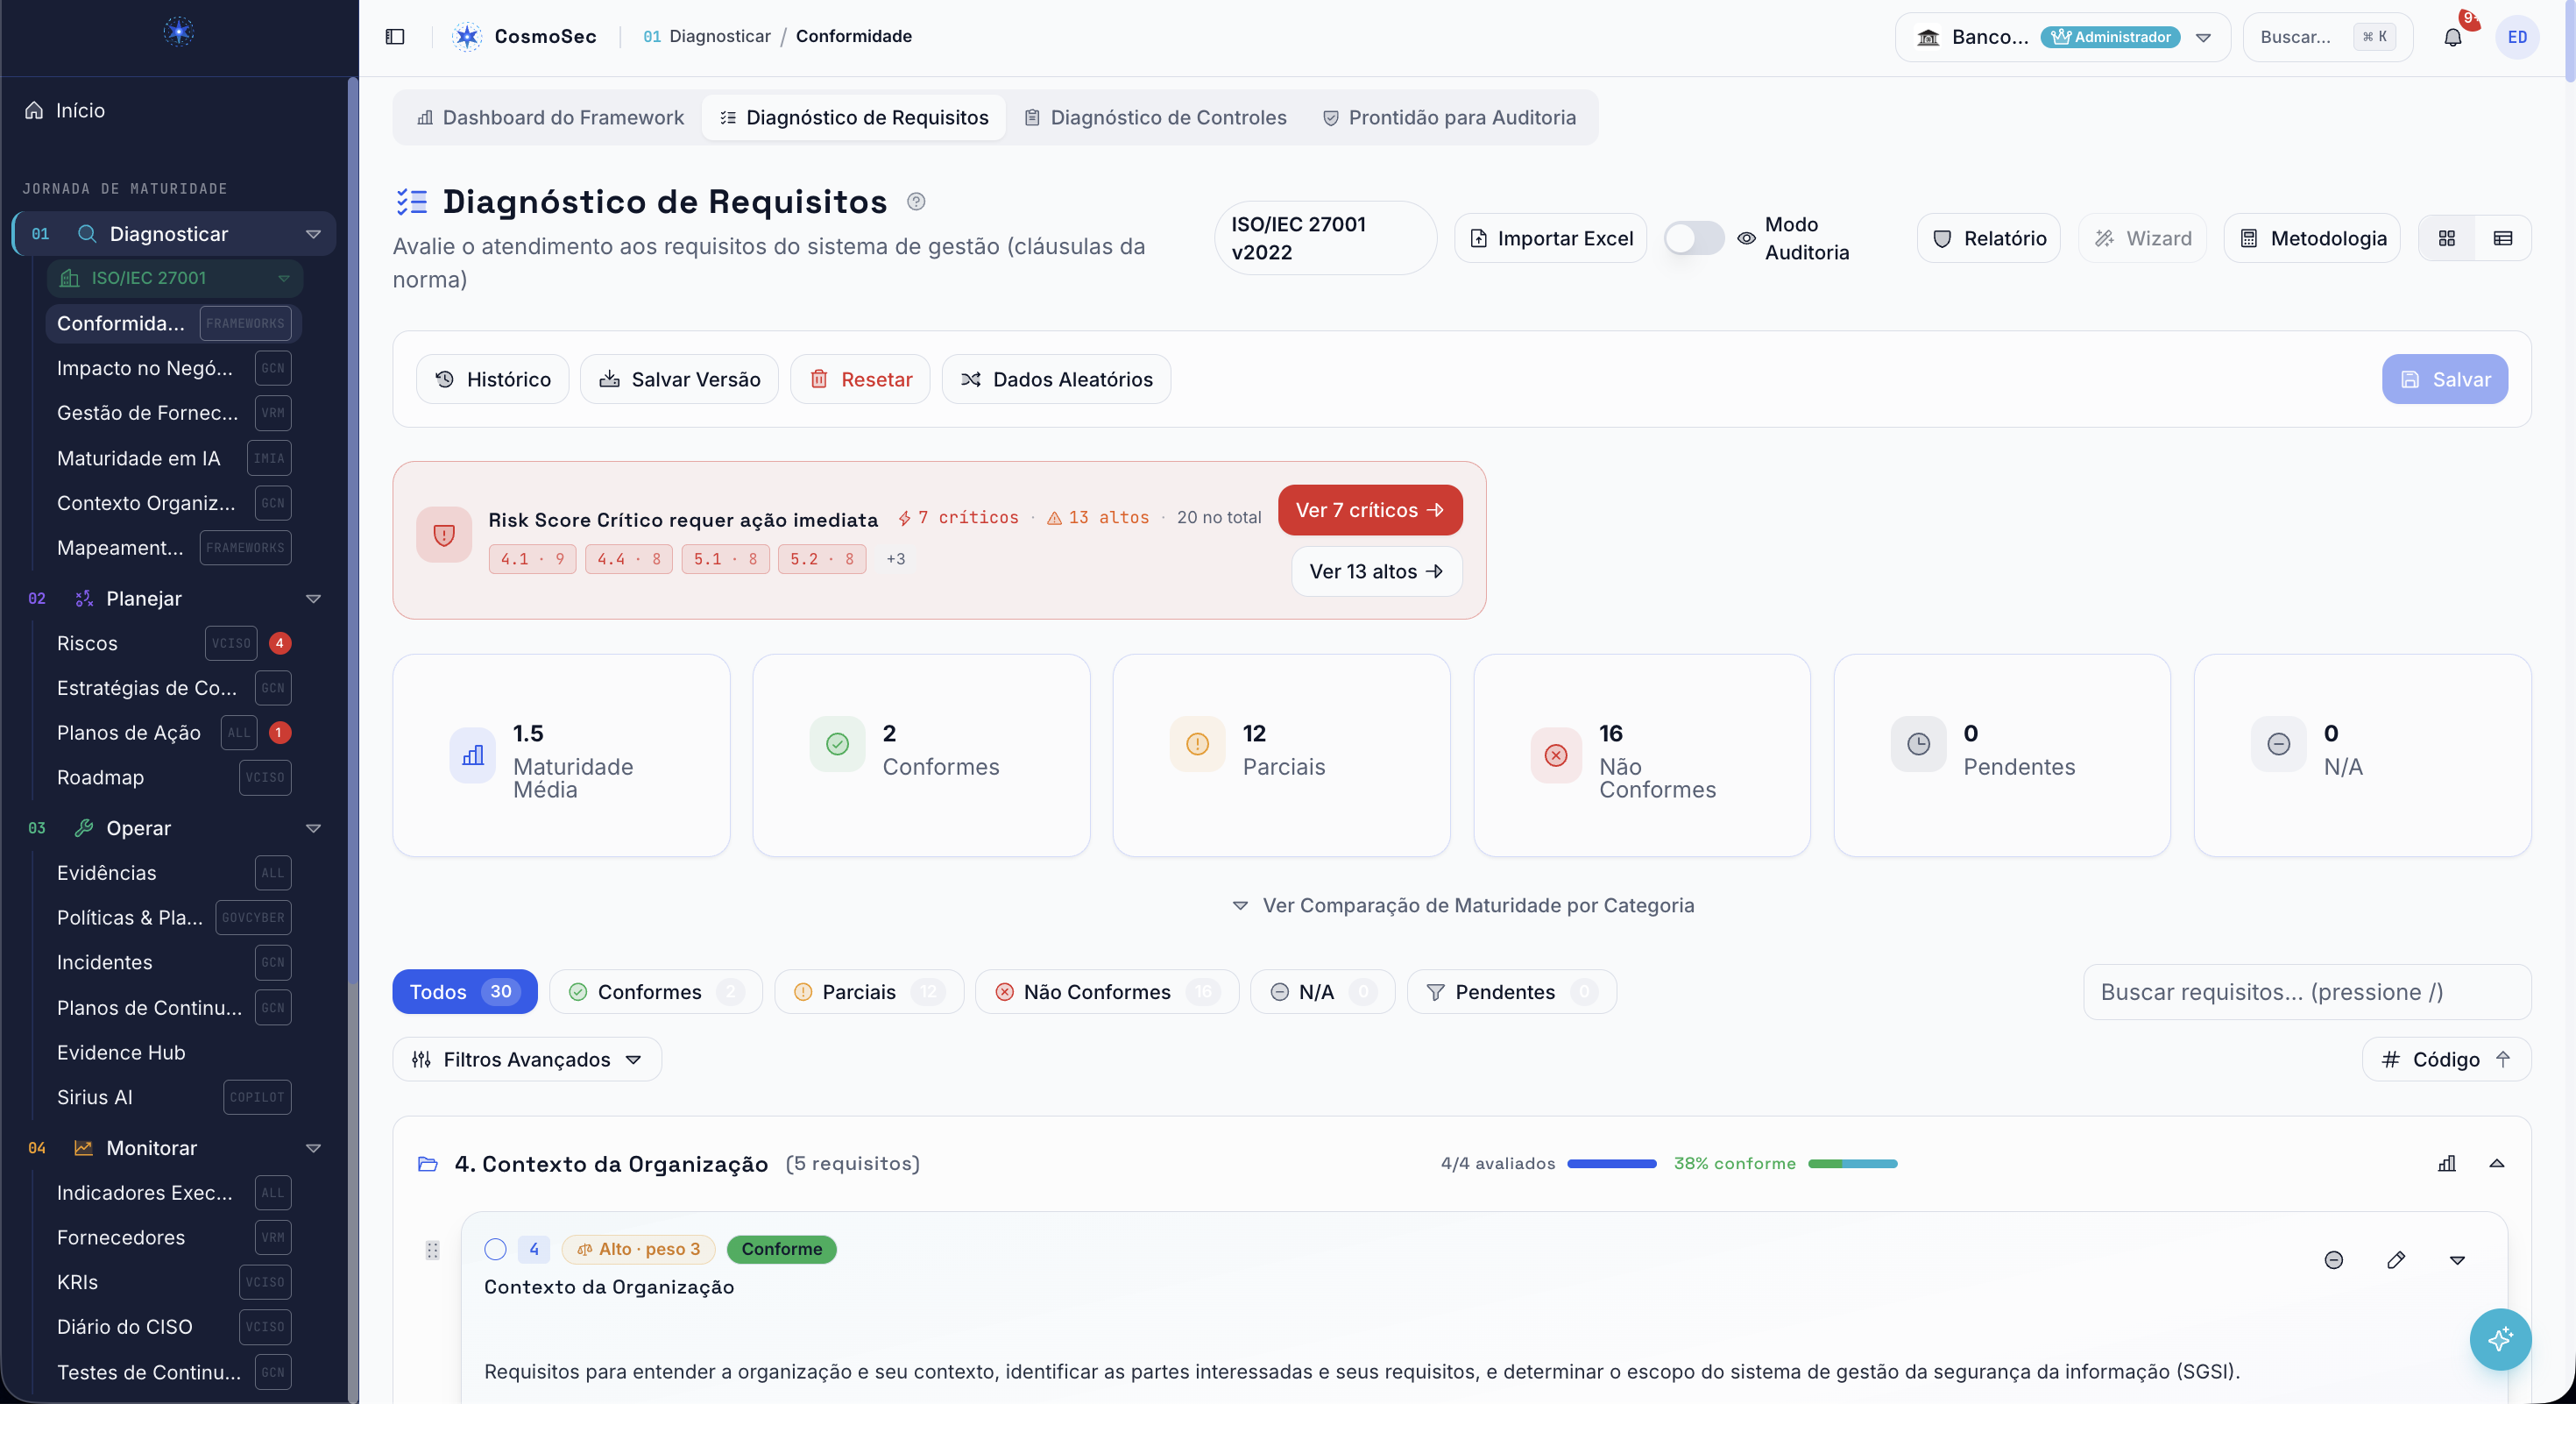Filter by Conformes chip
2576x1432 pixels.
[655, 992]
